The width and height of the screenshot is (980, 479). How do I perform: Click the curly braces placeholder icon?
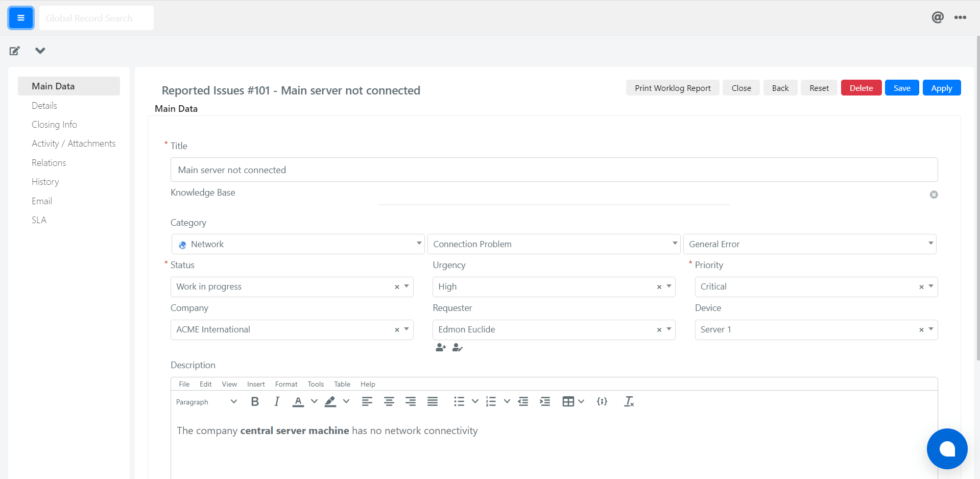point(602,401)
